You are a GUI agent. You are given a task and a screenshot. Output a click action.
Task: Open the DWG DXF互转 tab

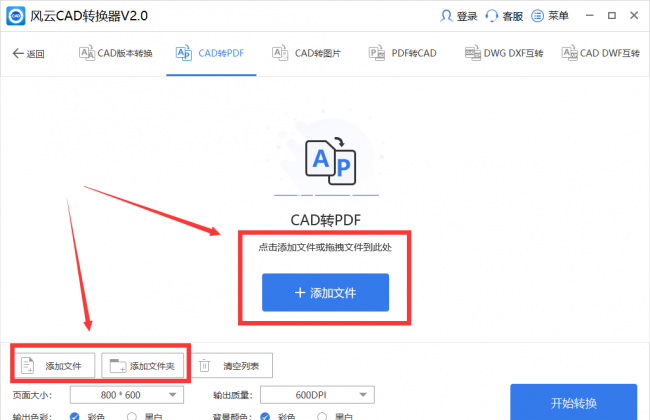pyautogui.click(x=504, y=53)
